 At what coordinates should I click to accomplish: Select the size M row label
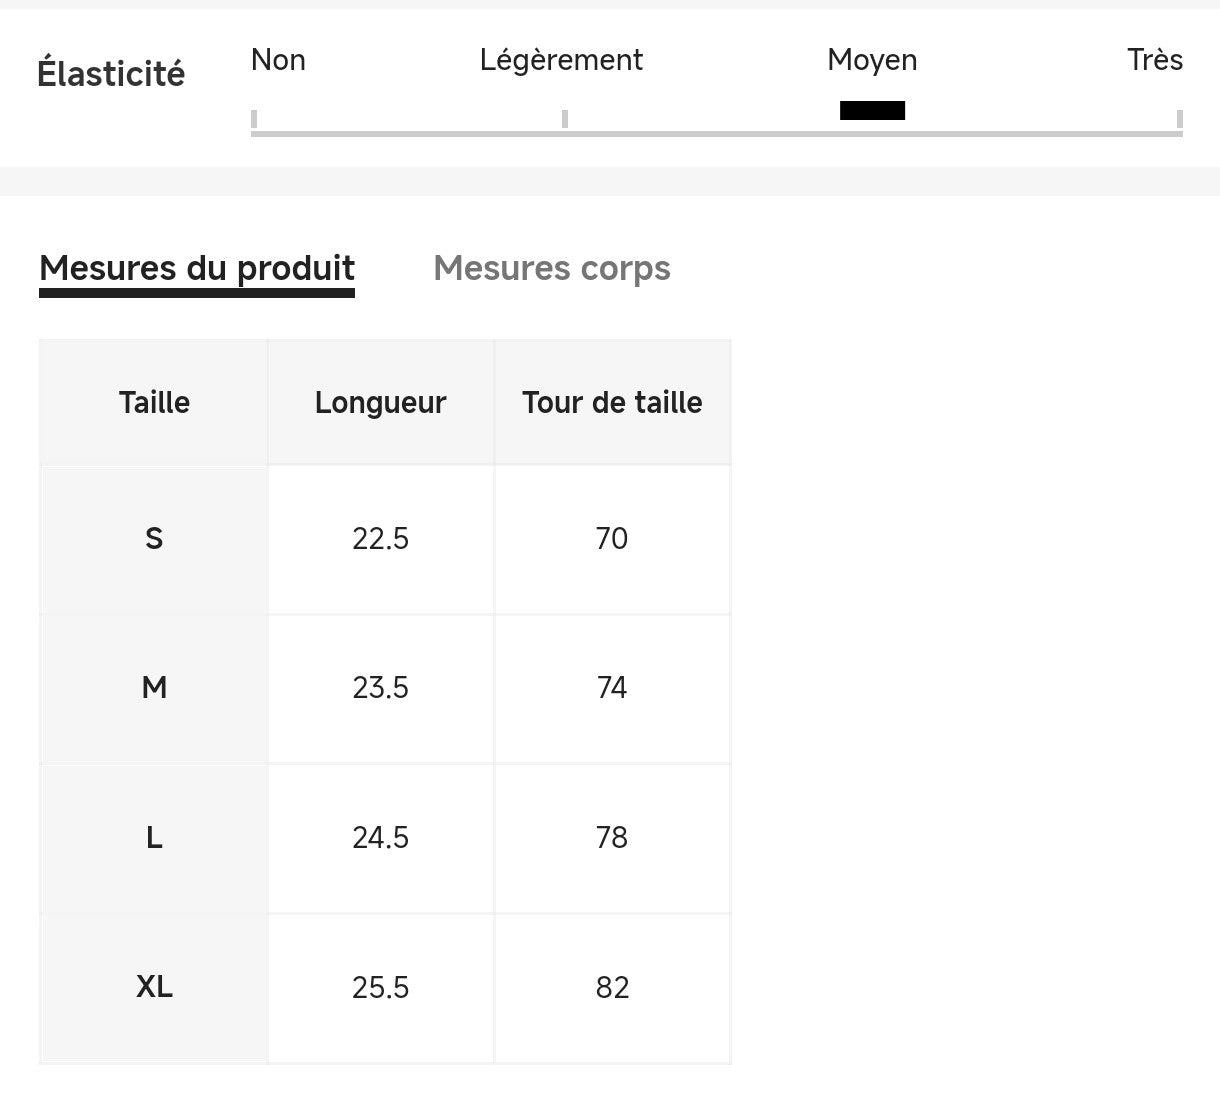154,688
